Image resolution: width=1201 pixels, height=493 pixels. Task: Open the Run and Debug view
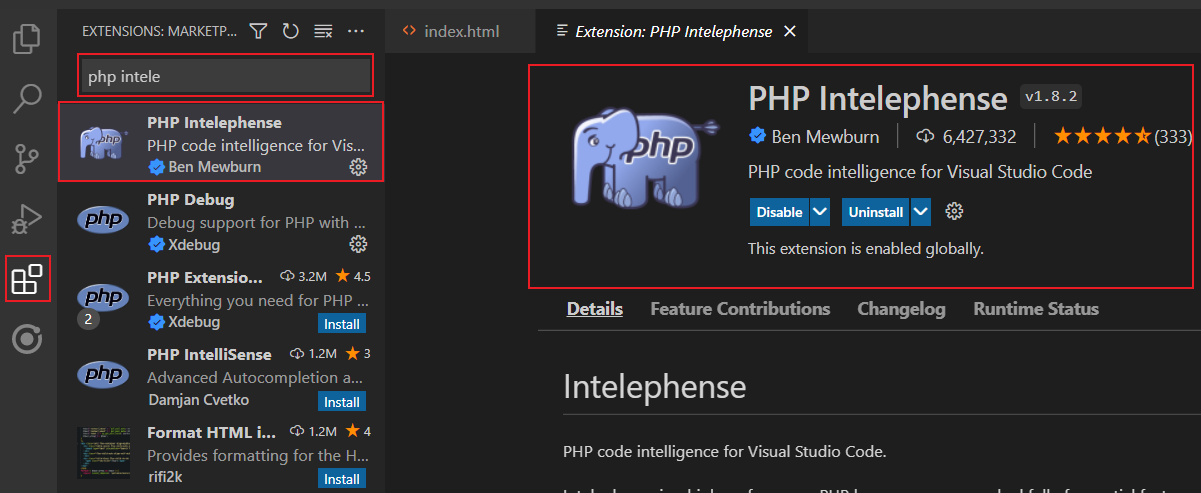[27, 218]
